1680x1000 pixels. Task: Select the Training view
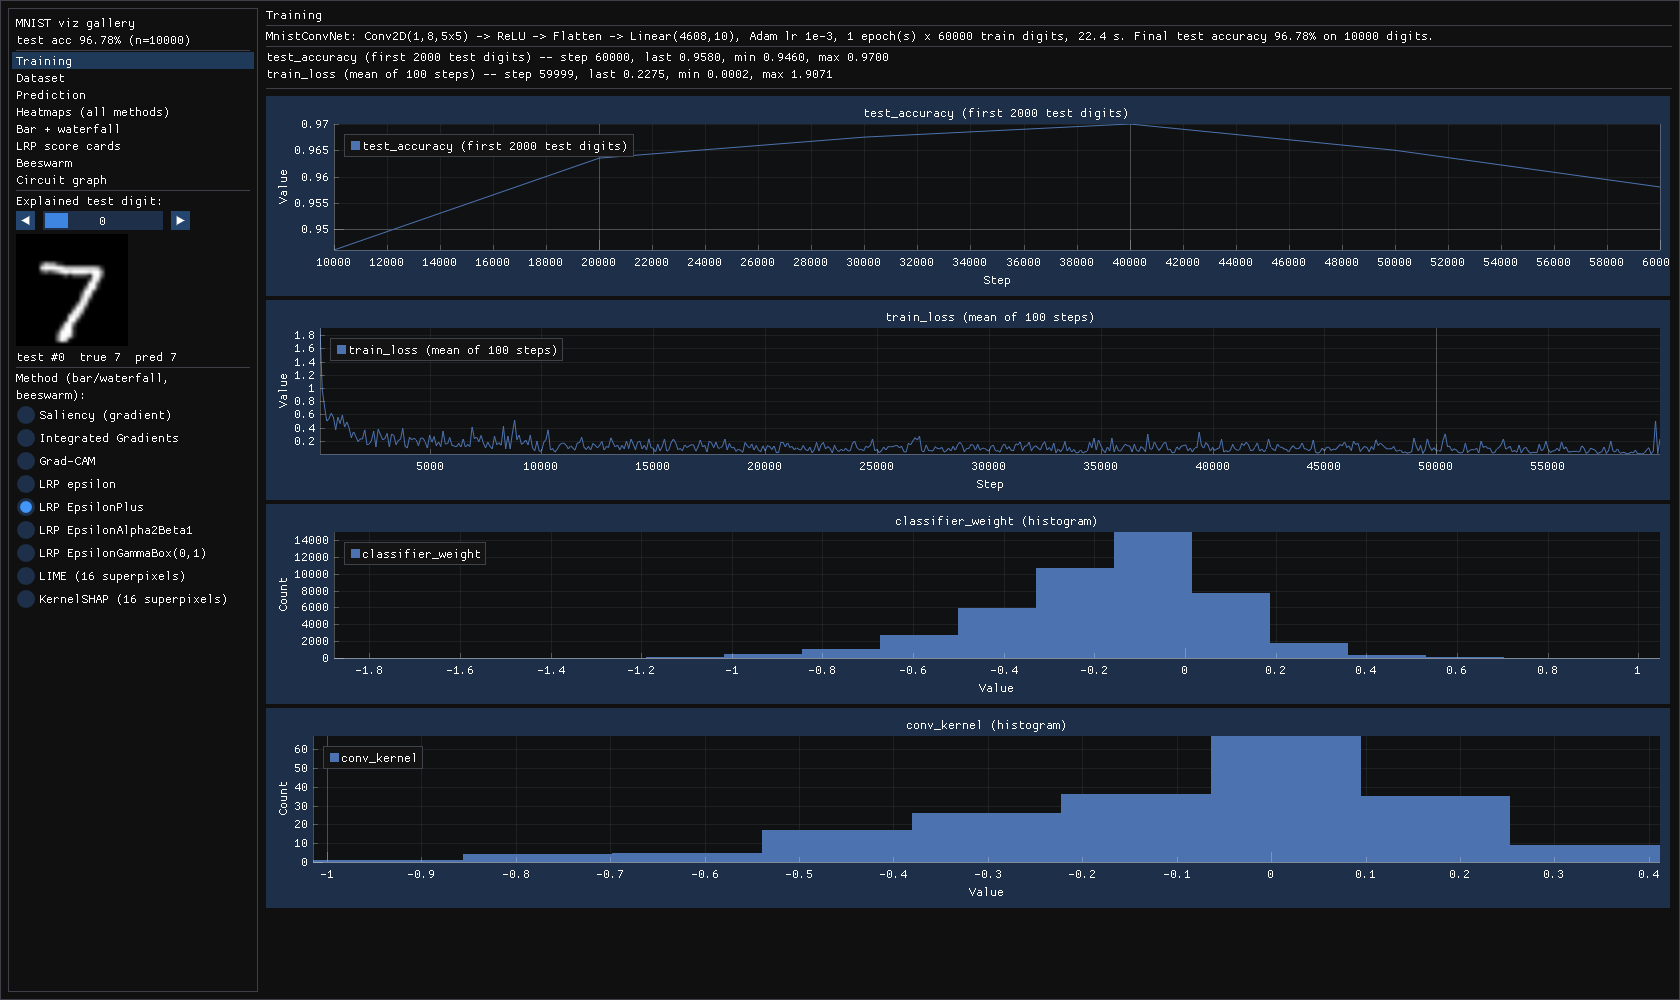coord(133,61)
